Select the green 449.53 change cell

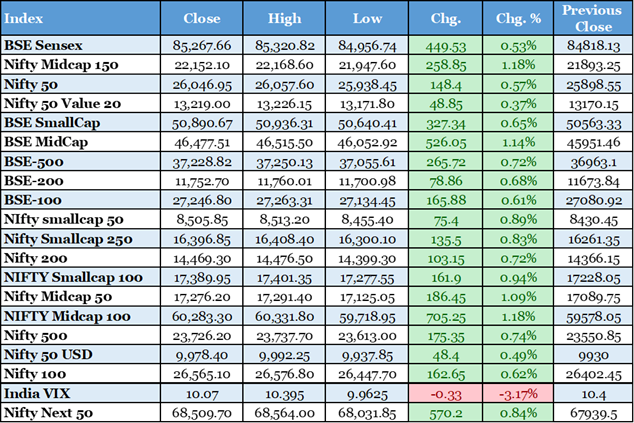pyautogui.click(x=445, y=45)
